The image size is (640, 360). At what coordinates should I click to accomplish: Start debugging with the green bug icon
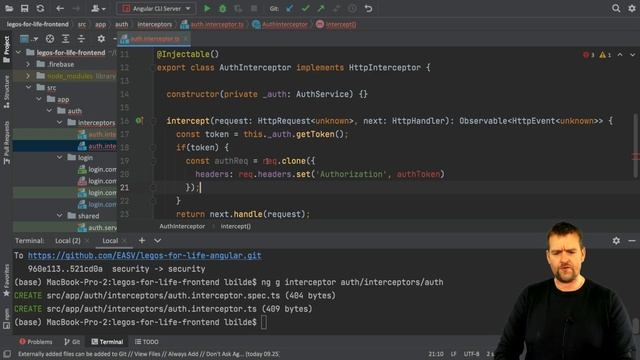click(222, 8)
